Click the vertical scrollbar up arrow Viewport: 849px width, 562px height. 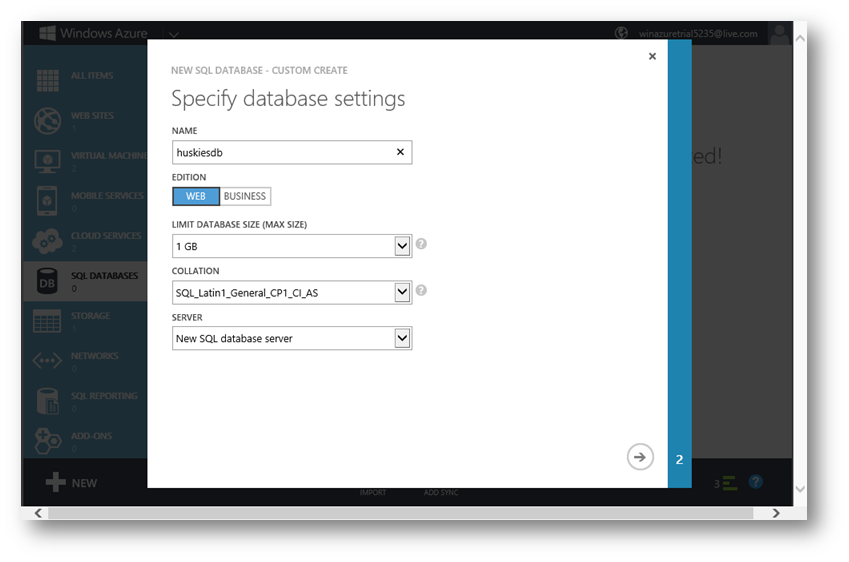[800, 39]
